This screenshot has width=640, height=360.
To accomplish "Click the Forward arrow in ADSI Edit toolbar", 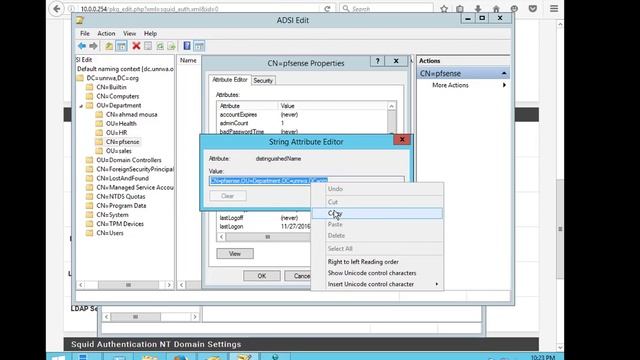I will point(93,46).
